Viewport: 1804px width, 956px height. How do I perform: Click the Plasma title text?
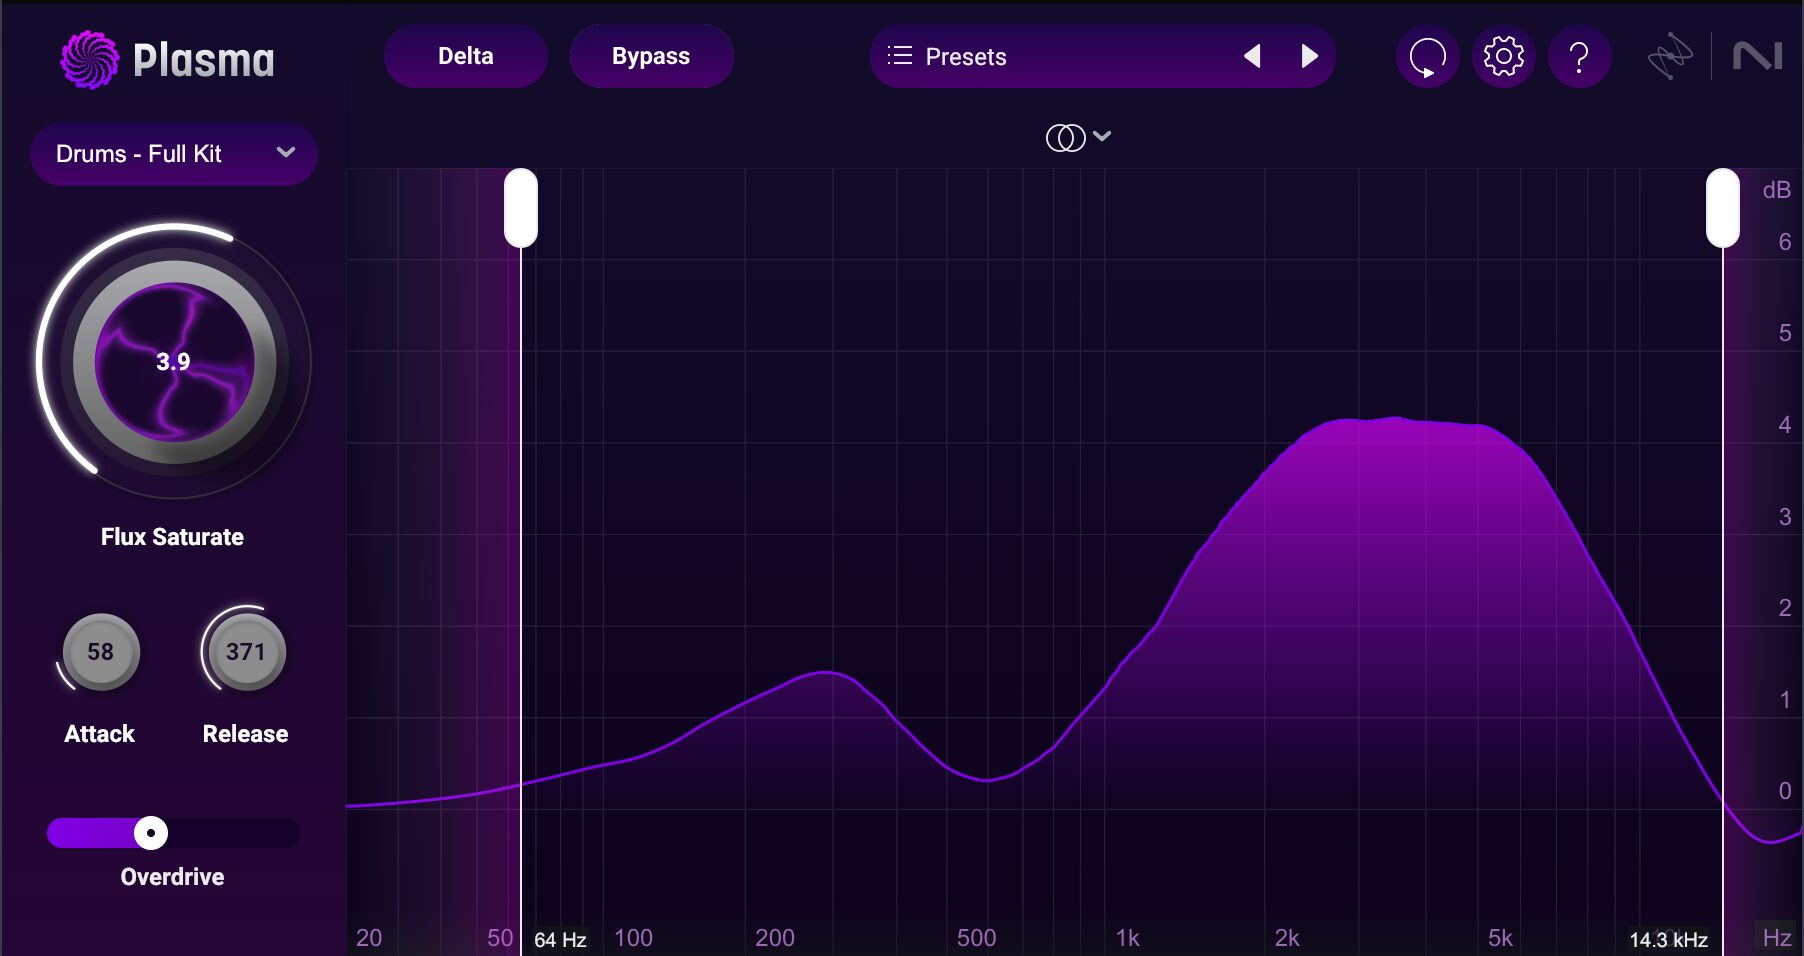tap(204, 60)
